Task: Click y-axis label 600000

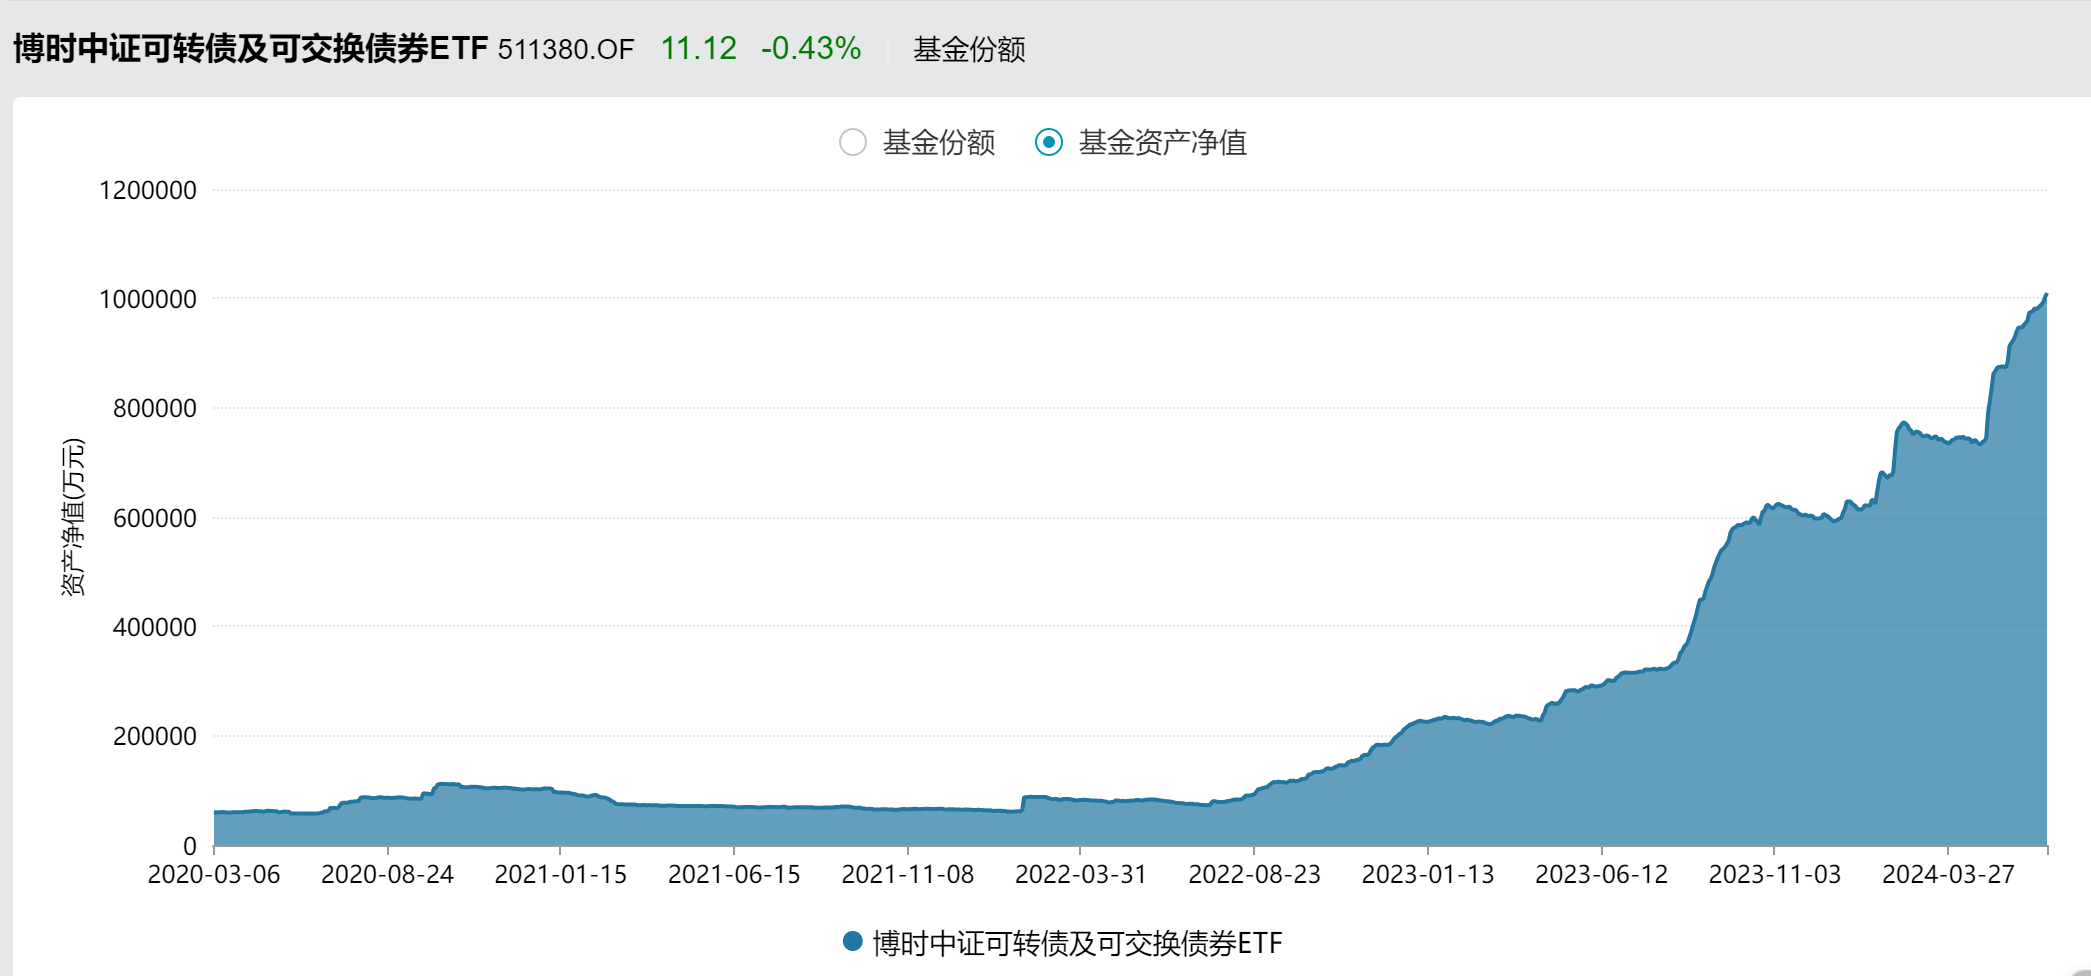Action: [x=155, y=518]
